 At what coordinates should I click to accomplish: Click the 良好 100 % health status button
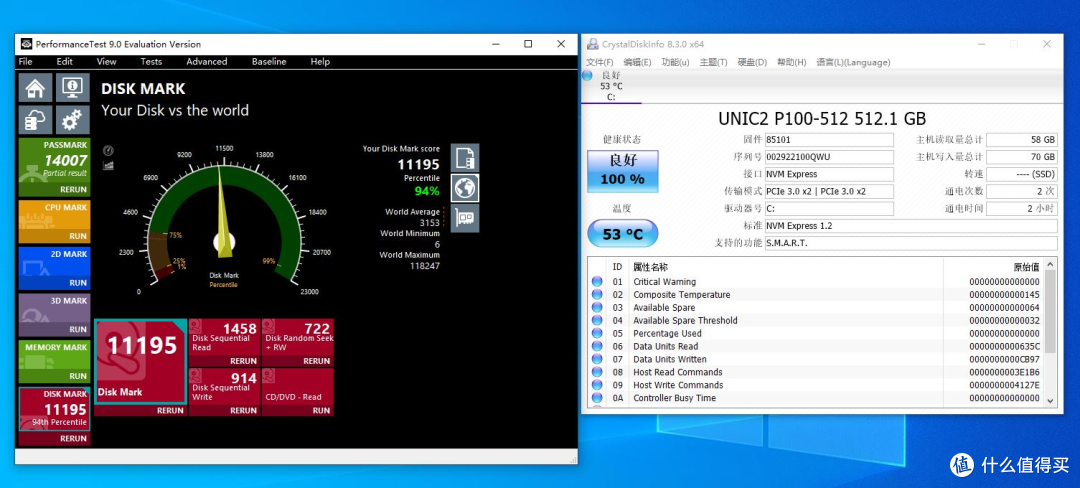tap(623, 171)
